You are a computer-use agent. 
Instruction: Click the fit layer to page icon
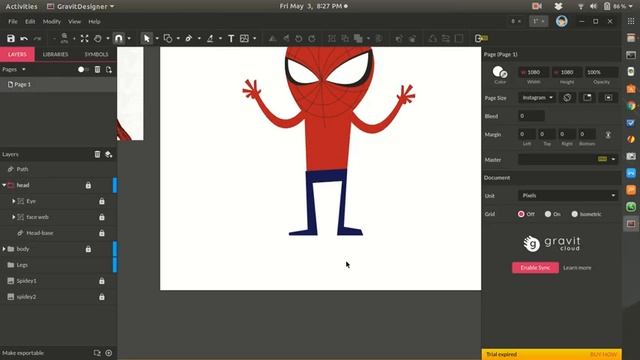coord(608,98)
